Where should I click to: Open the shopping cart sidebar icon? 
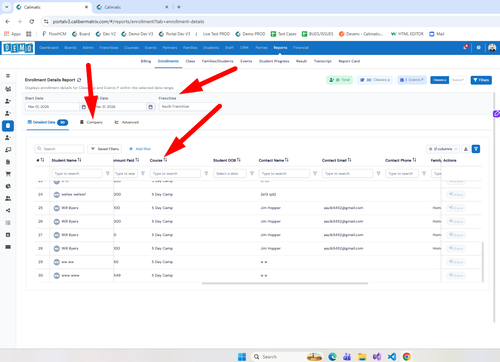tap(8, 174)
